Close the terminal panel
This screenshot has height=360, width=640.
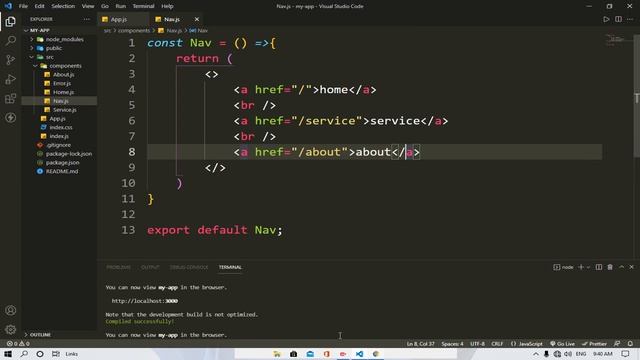coord(631,267)
